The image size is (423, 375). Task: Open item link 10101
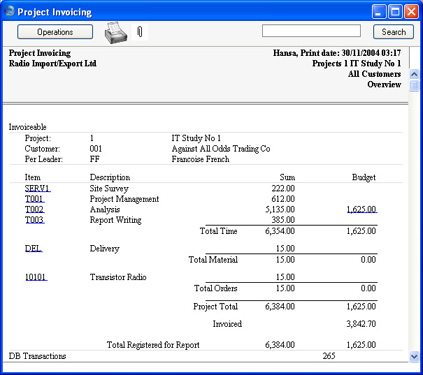[x=36, y=277]
